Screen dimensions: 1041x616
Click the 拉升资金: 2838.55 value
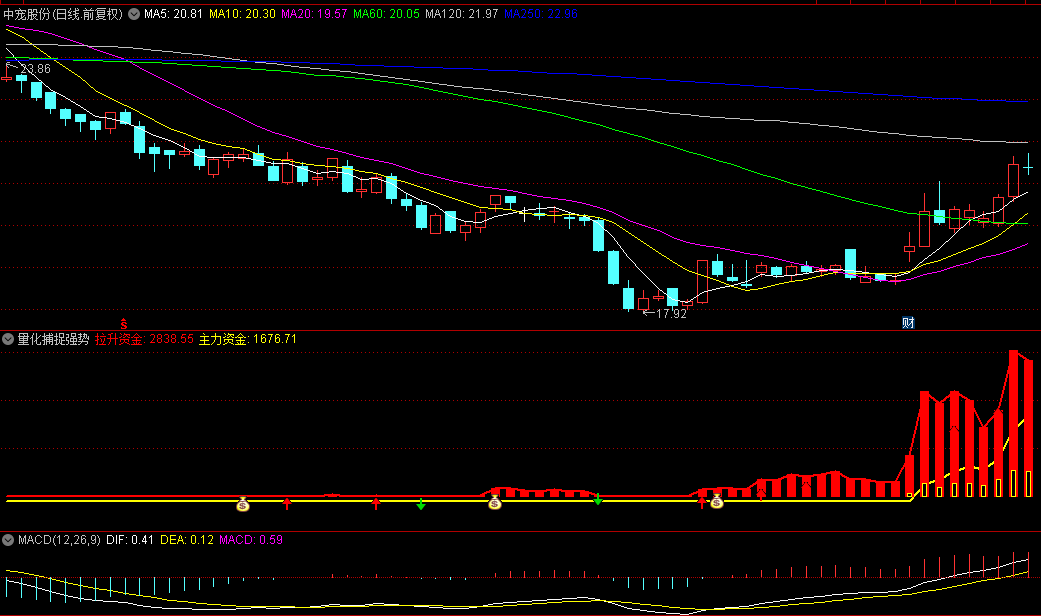[144, 339]
